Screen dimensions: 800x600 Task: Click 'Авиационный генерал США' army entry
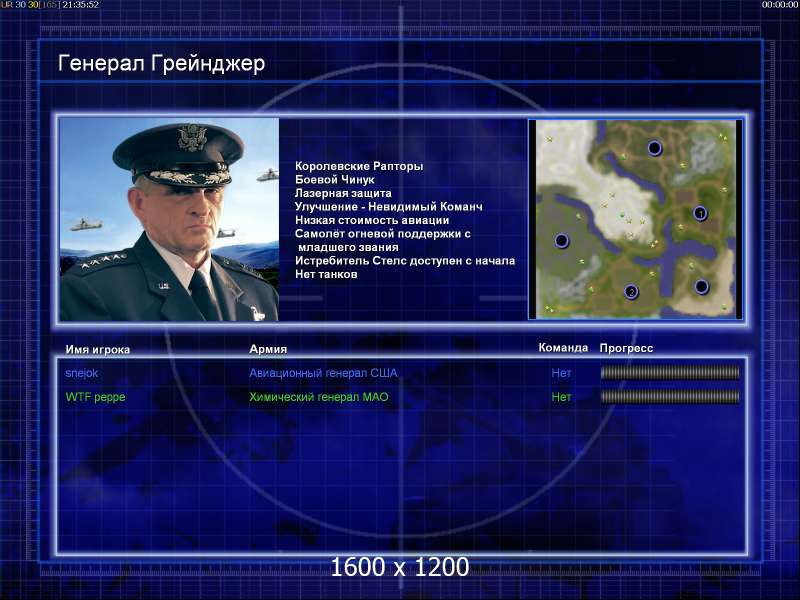click(x=323, y=373)
